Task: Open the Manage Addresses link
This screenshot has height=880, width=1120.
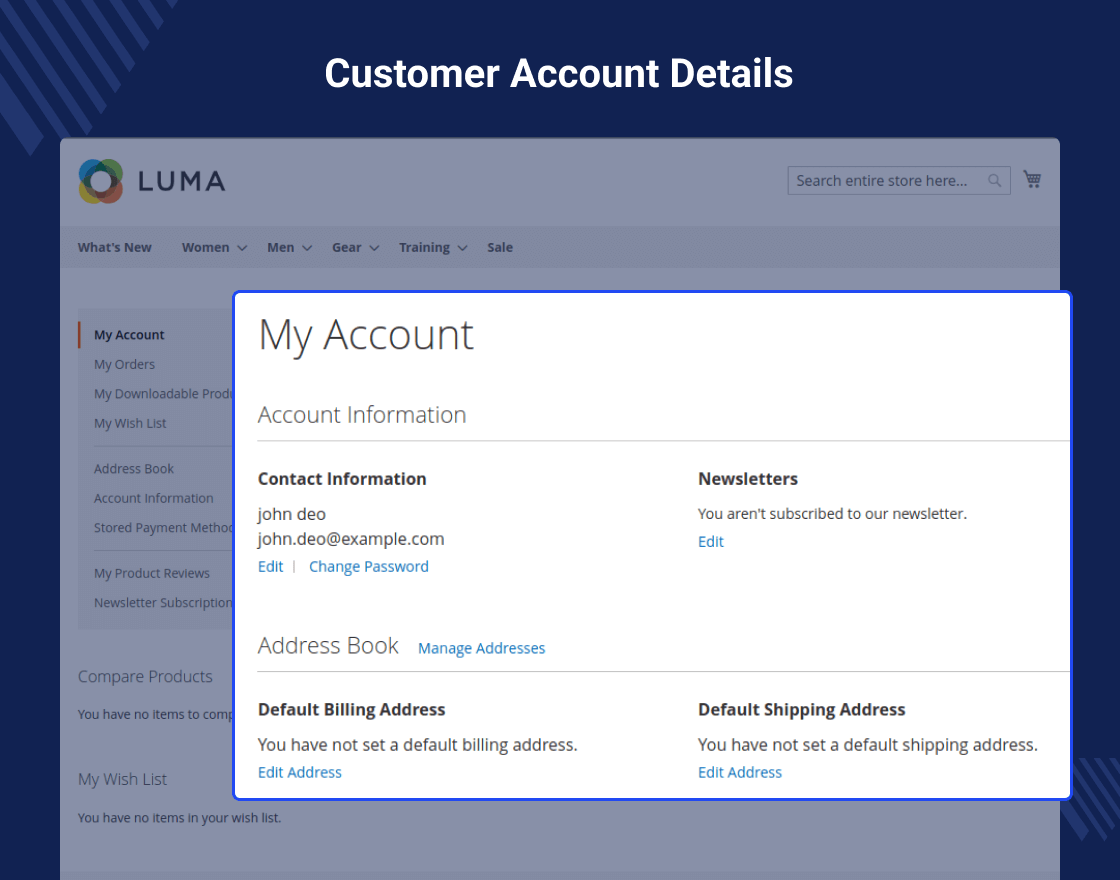Action: [481, 648]
